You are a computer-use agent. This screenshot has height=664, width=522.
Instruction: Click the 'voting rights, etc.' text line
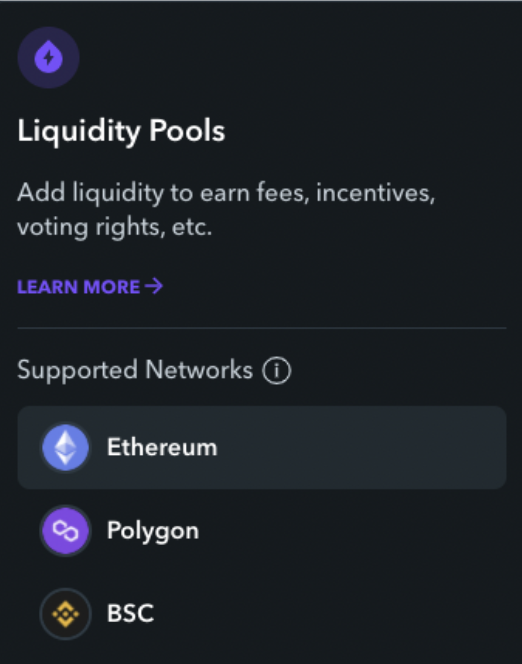pos(114,228)
